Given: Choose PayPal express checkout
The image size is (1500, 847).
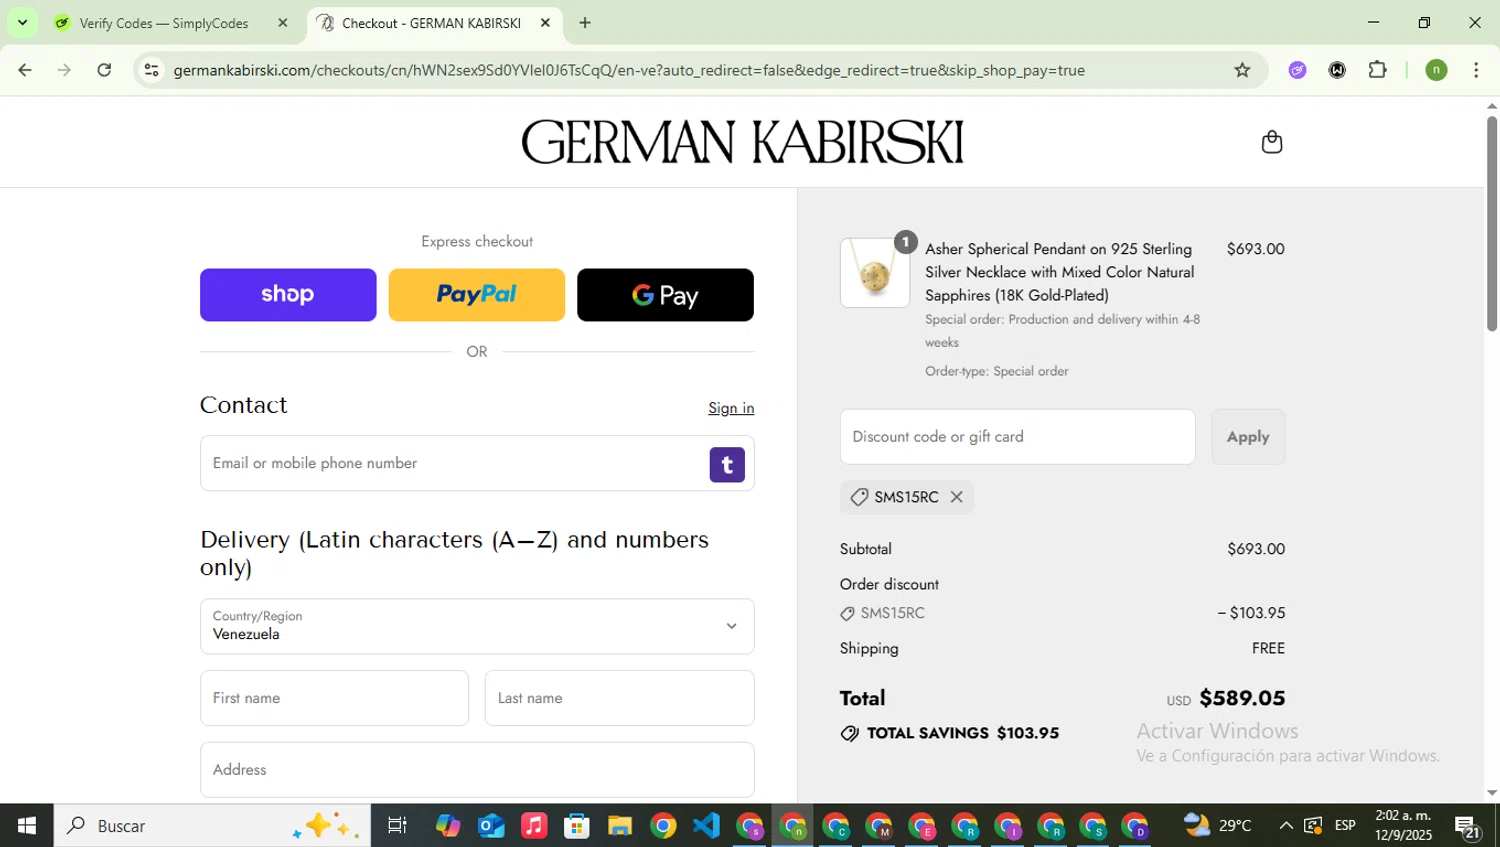Looking at the screenshot, I should click(x=476, y=295).
